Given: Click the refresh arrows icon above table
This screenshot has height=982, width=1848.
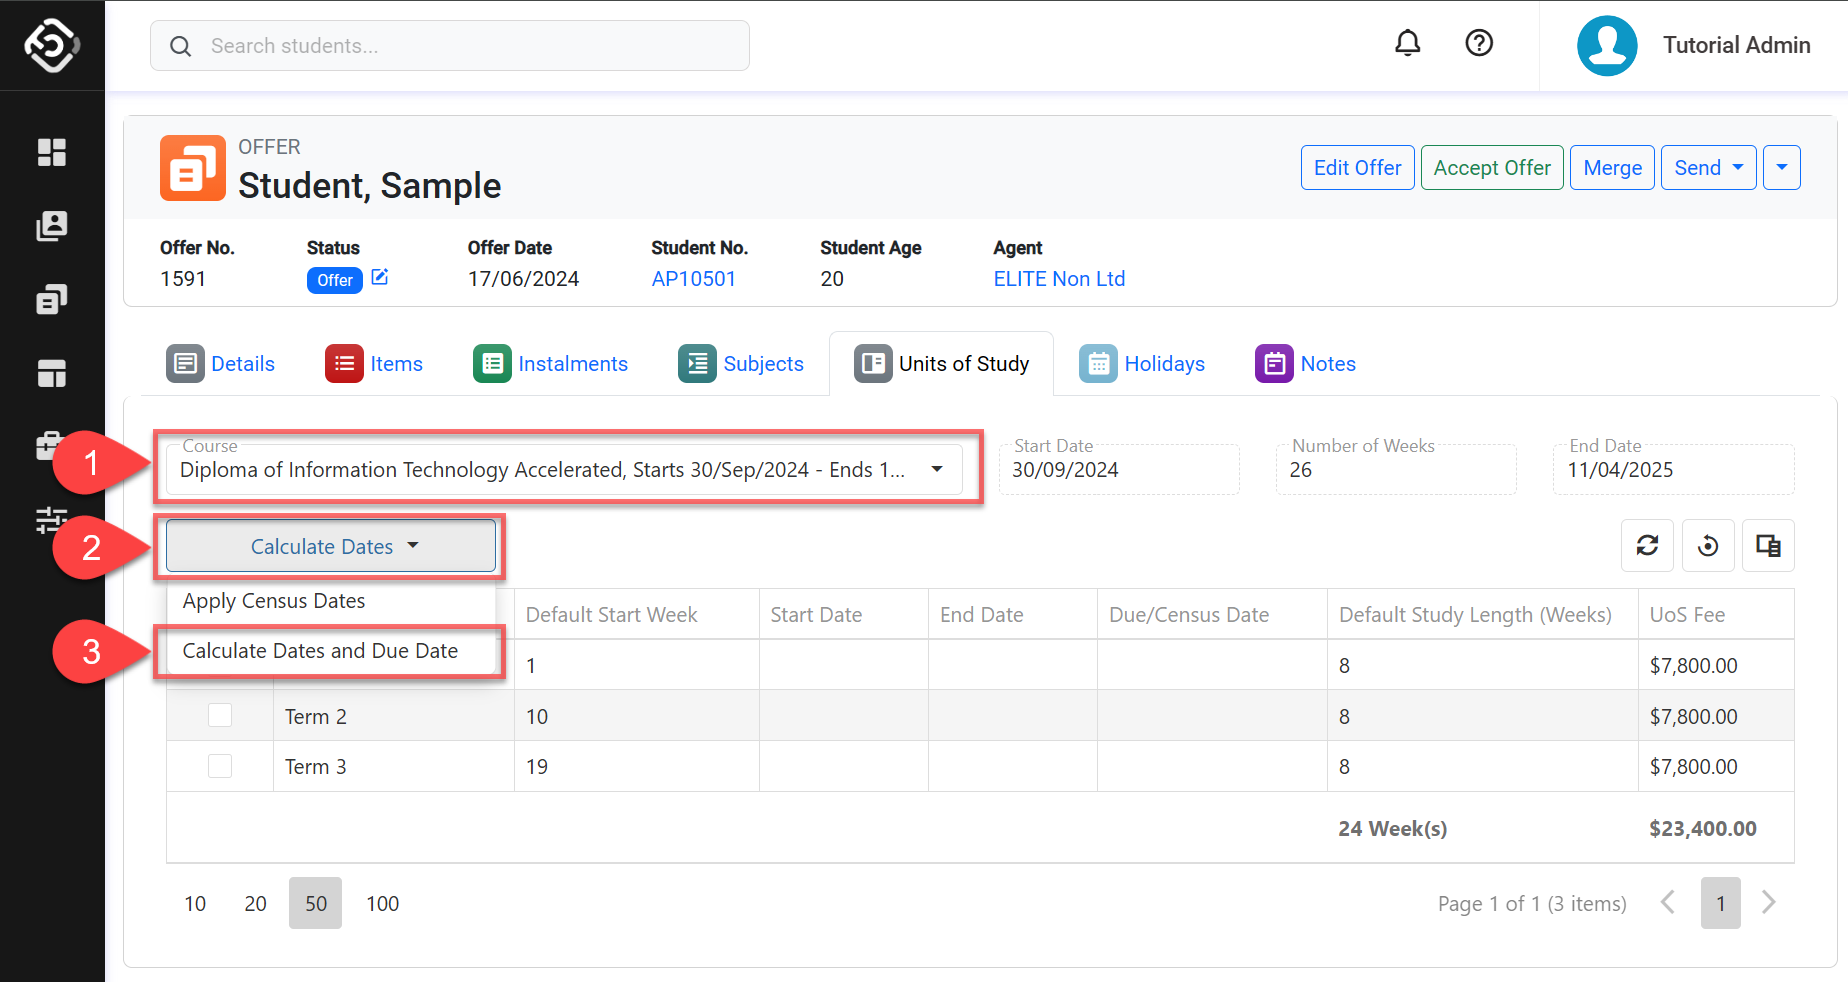Looking at the screenshot, I should coord(1647,546).
